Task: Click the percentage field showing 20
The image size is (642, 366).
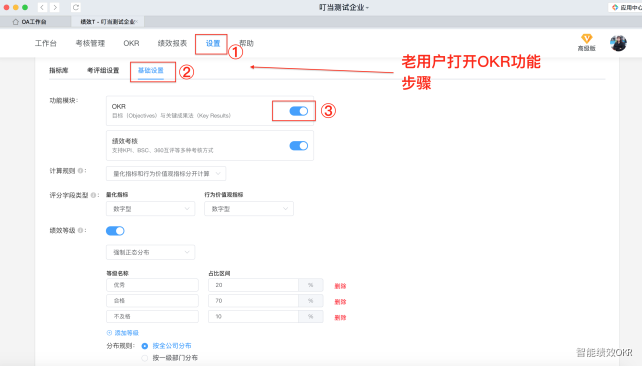Action: point(253,285)
